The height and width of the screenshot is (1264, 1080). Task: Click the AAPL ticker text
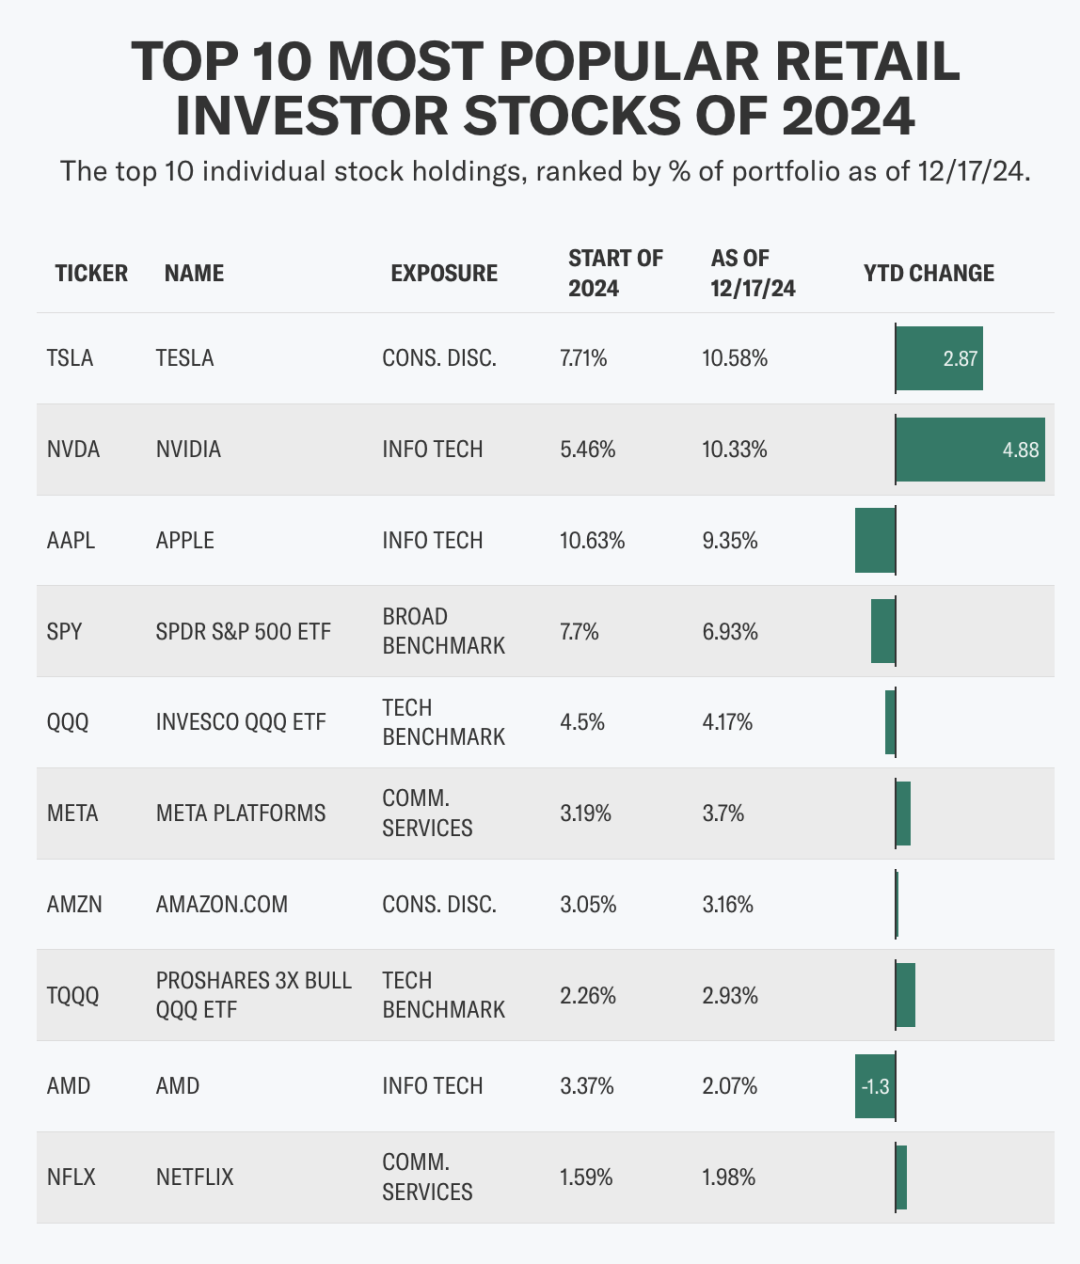point(71,540)
